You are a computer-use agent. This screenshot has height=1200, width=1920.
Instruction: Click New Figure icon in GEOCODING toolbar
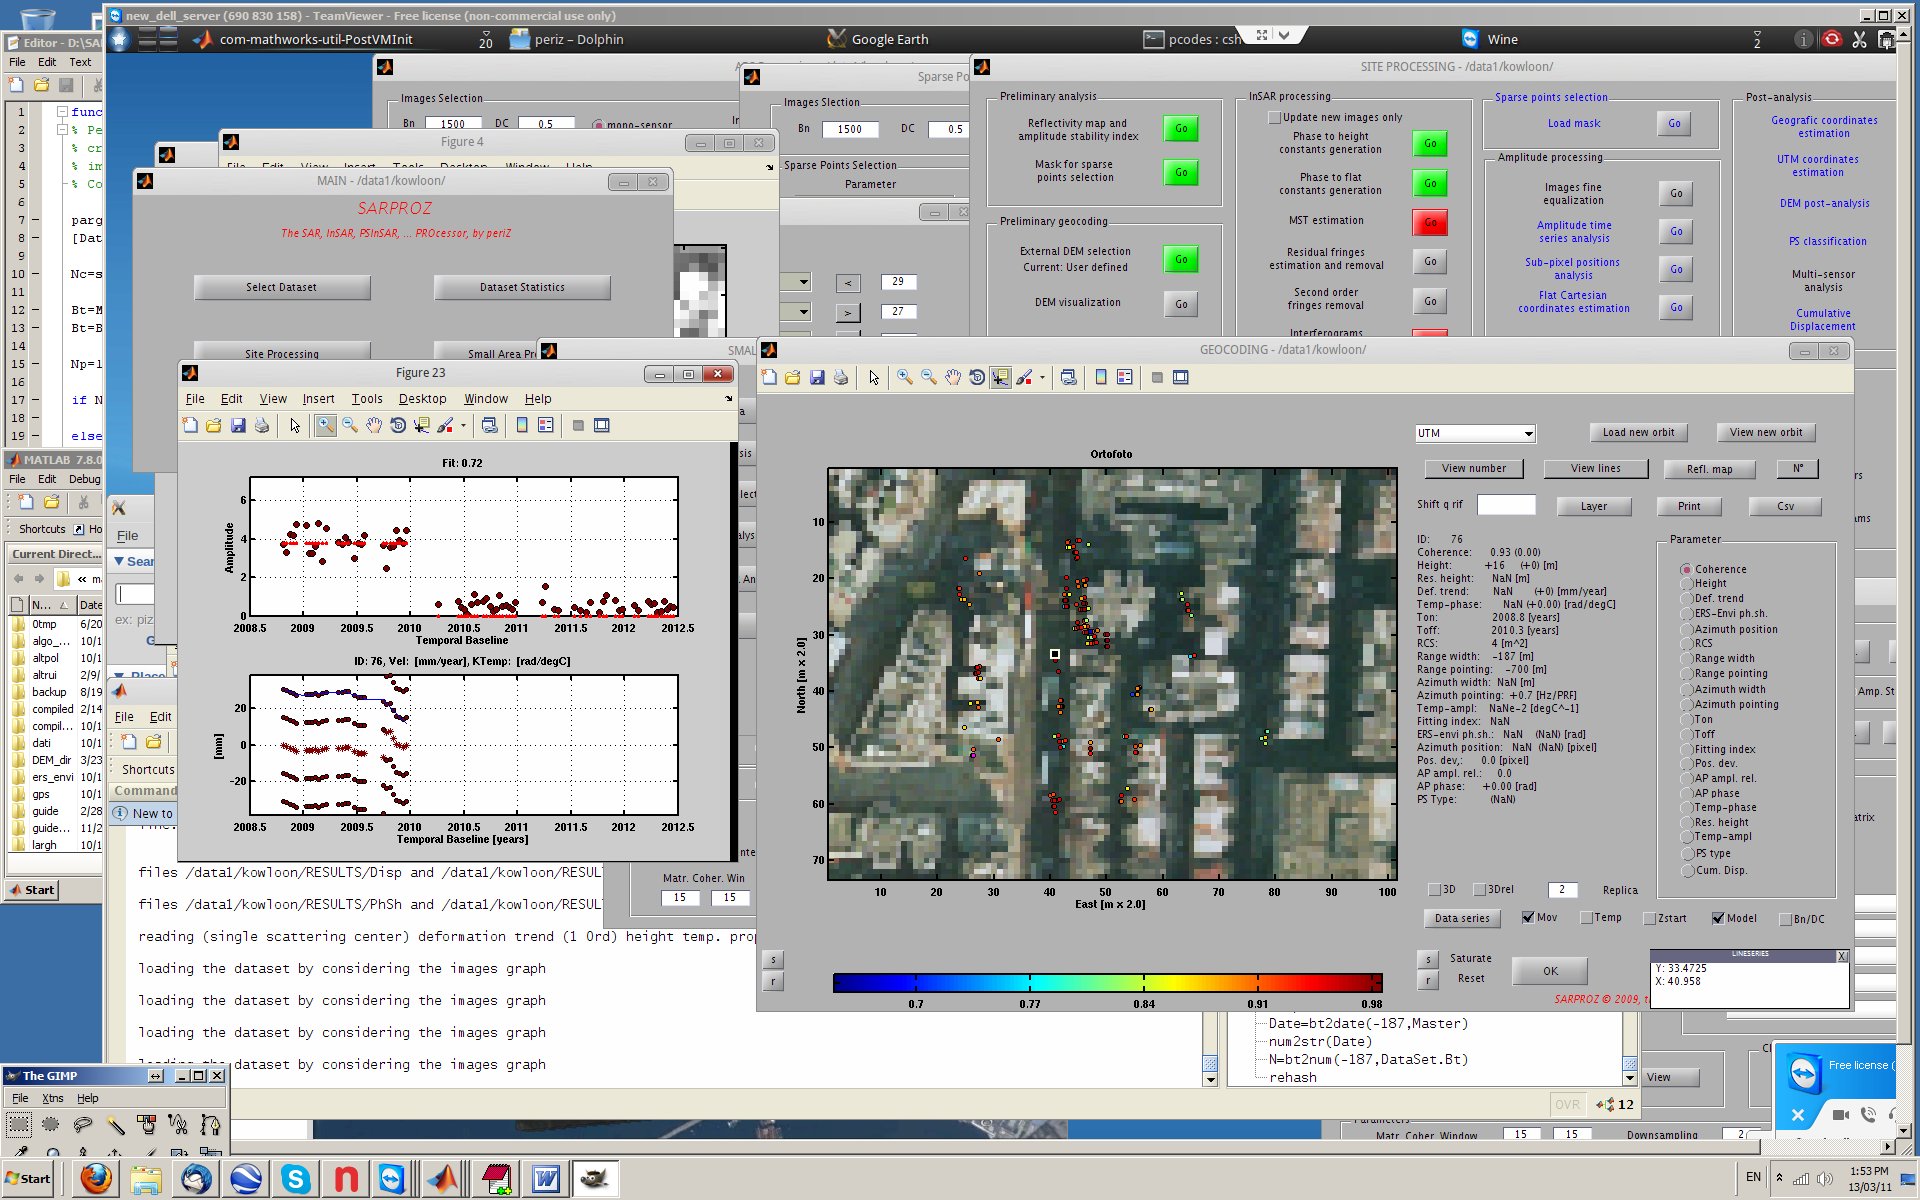point(769,378)
